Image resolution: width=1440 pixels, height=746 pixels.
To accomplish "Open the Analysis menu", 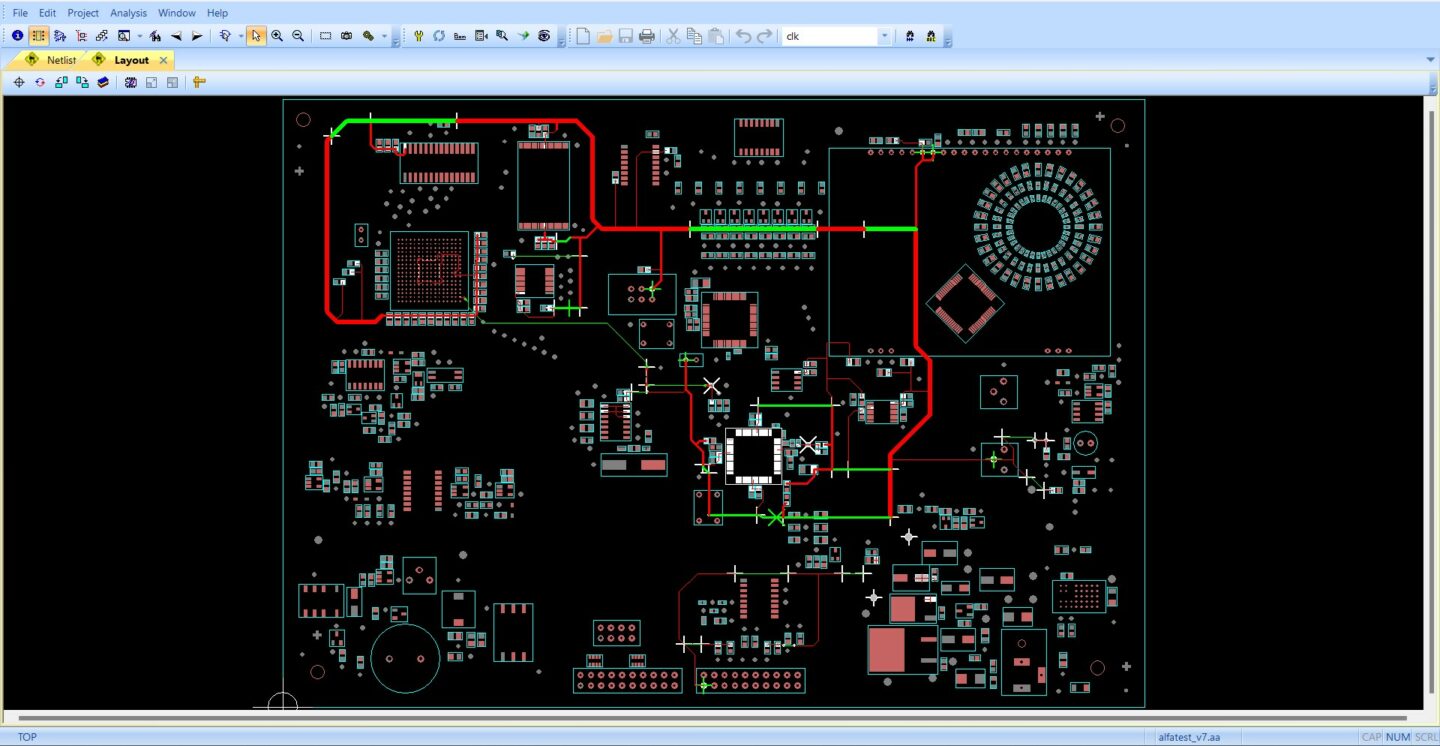I will 128,13.
